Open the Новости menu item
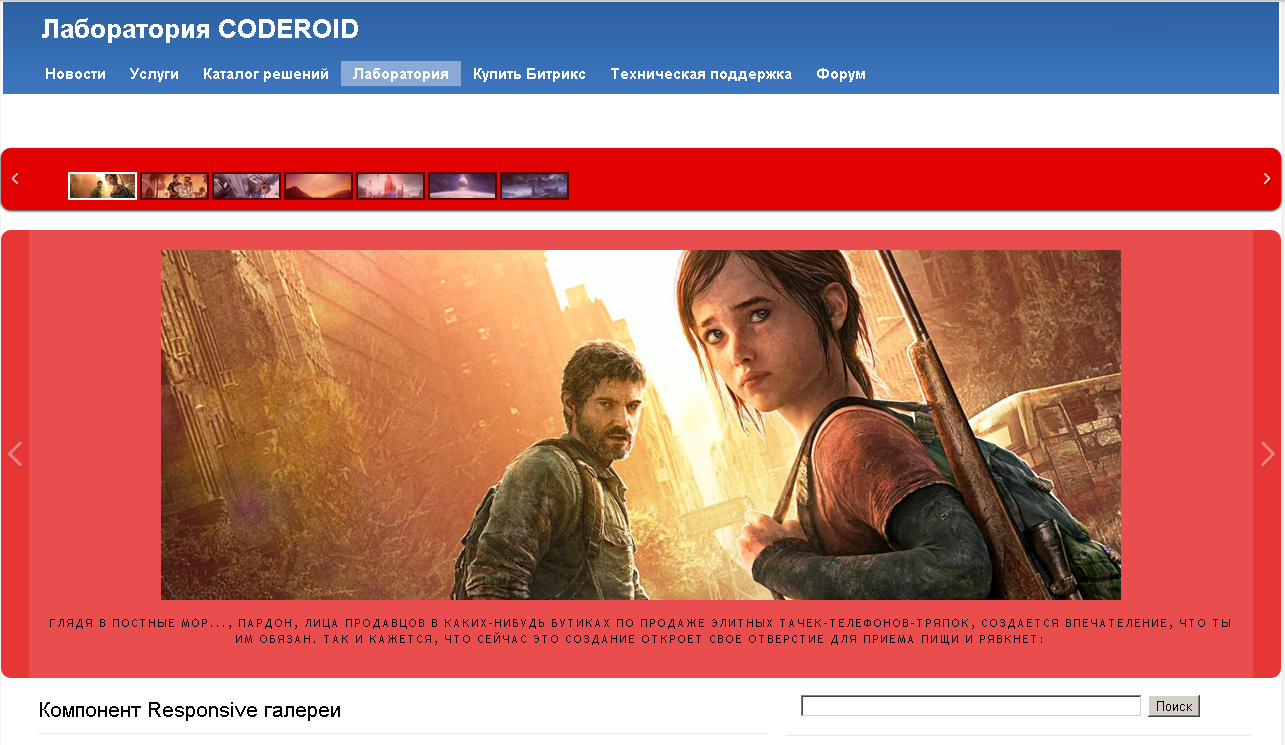 pos(75,74)
